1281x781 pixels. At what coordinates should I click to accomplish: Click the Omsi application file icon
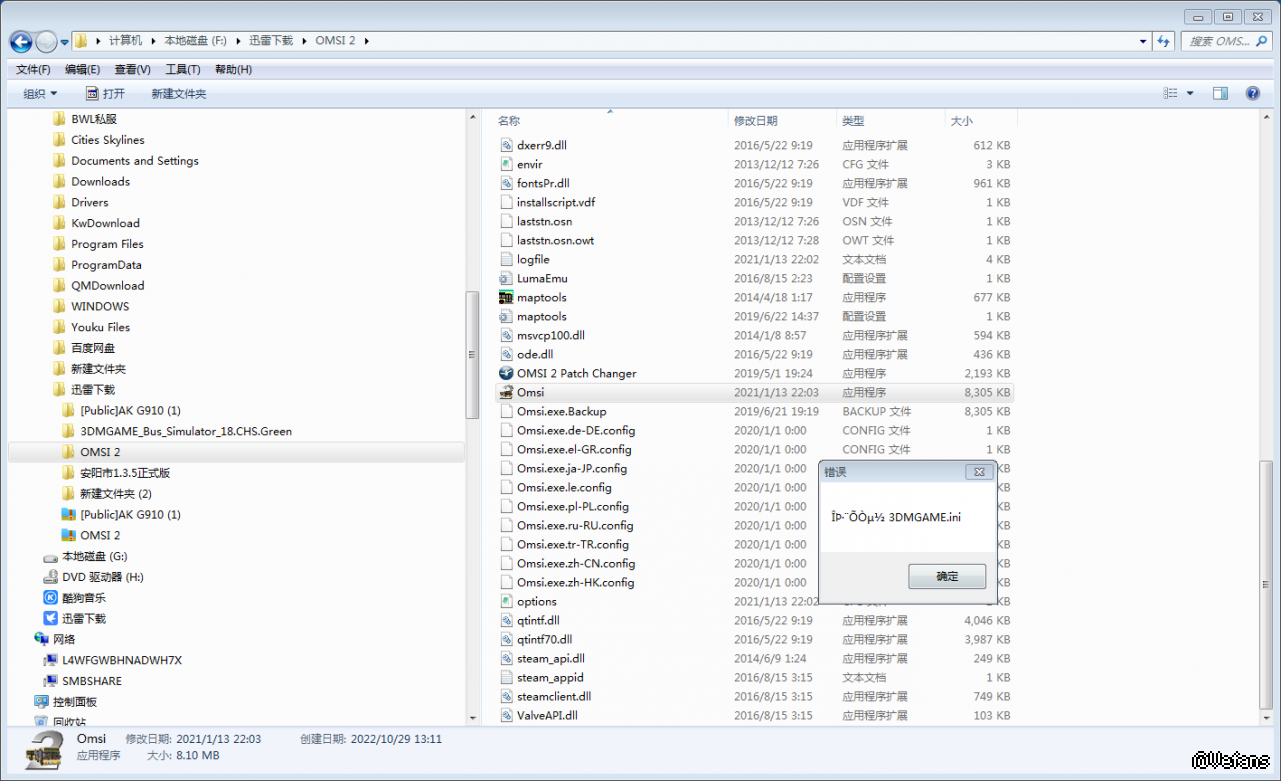(x=506, y=392)
